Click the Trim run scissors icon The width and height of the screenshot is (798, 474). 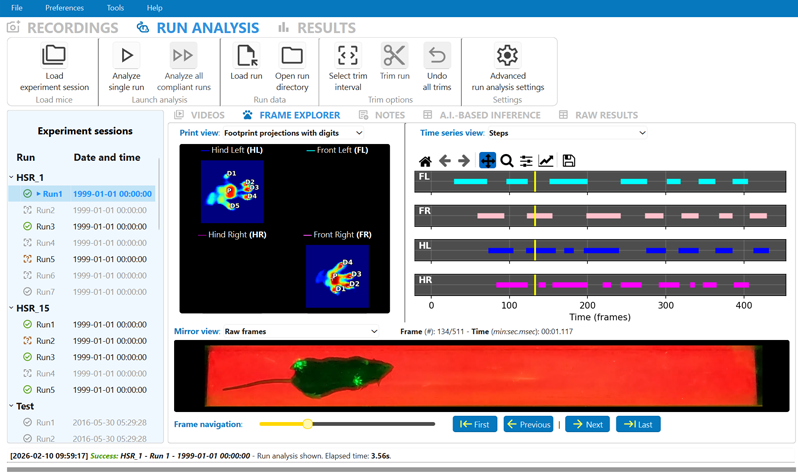394,55
